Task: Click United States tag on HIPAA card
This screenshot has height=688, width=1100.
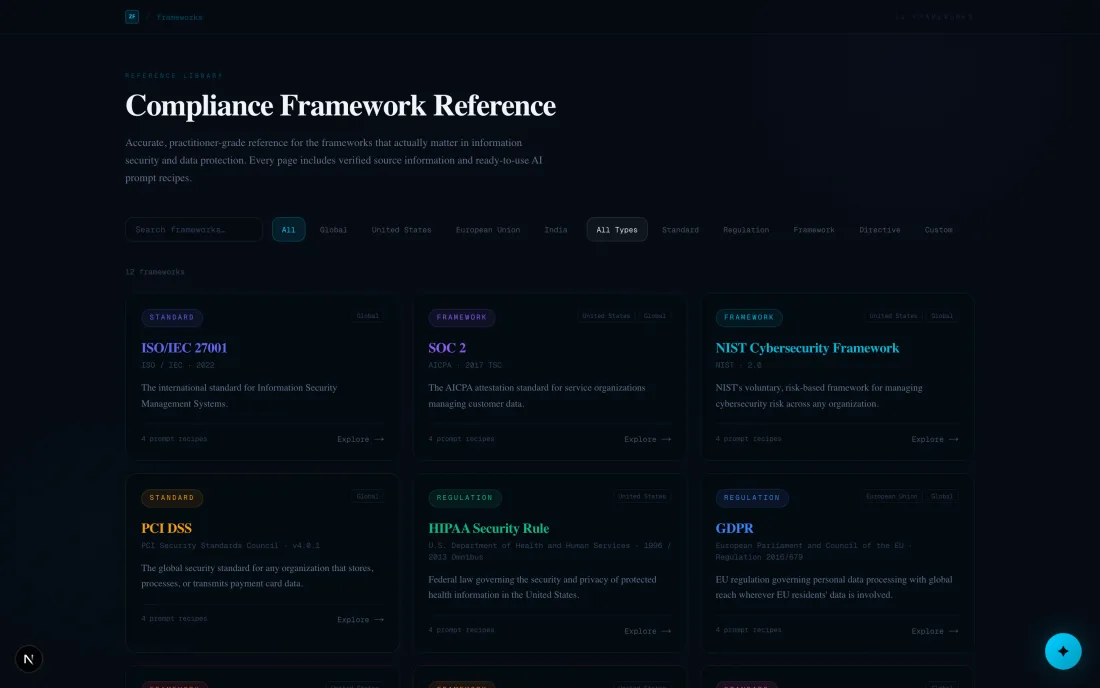Action: pos(642,496)
